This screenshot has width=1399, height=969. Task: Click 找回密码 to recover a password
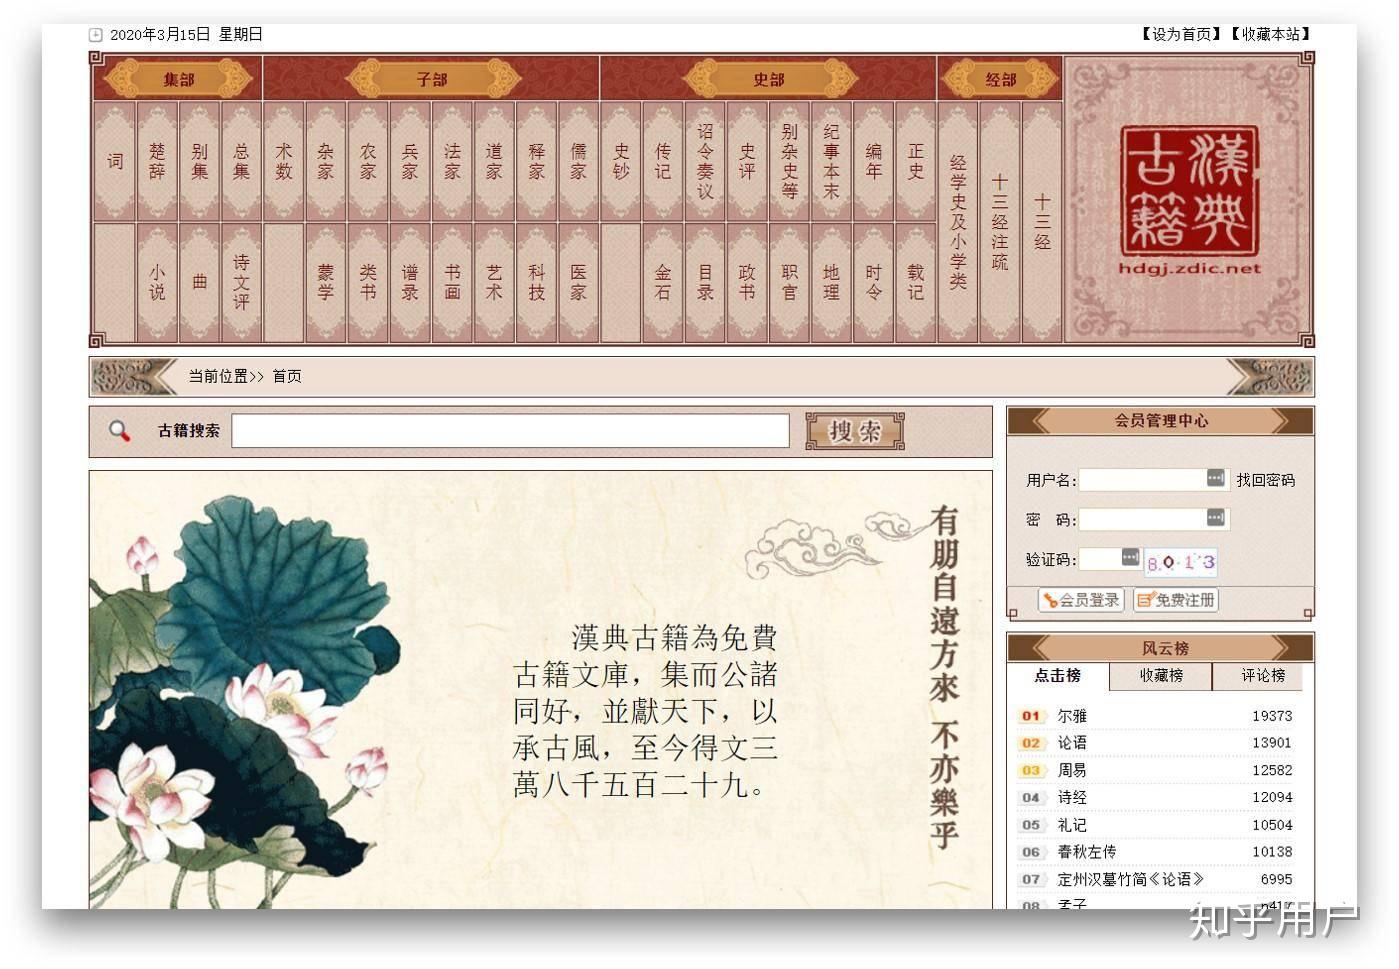[1265, 480]
